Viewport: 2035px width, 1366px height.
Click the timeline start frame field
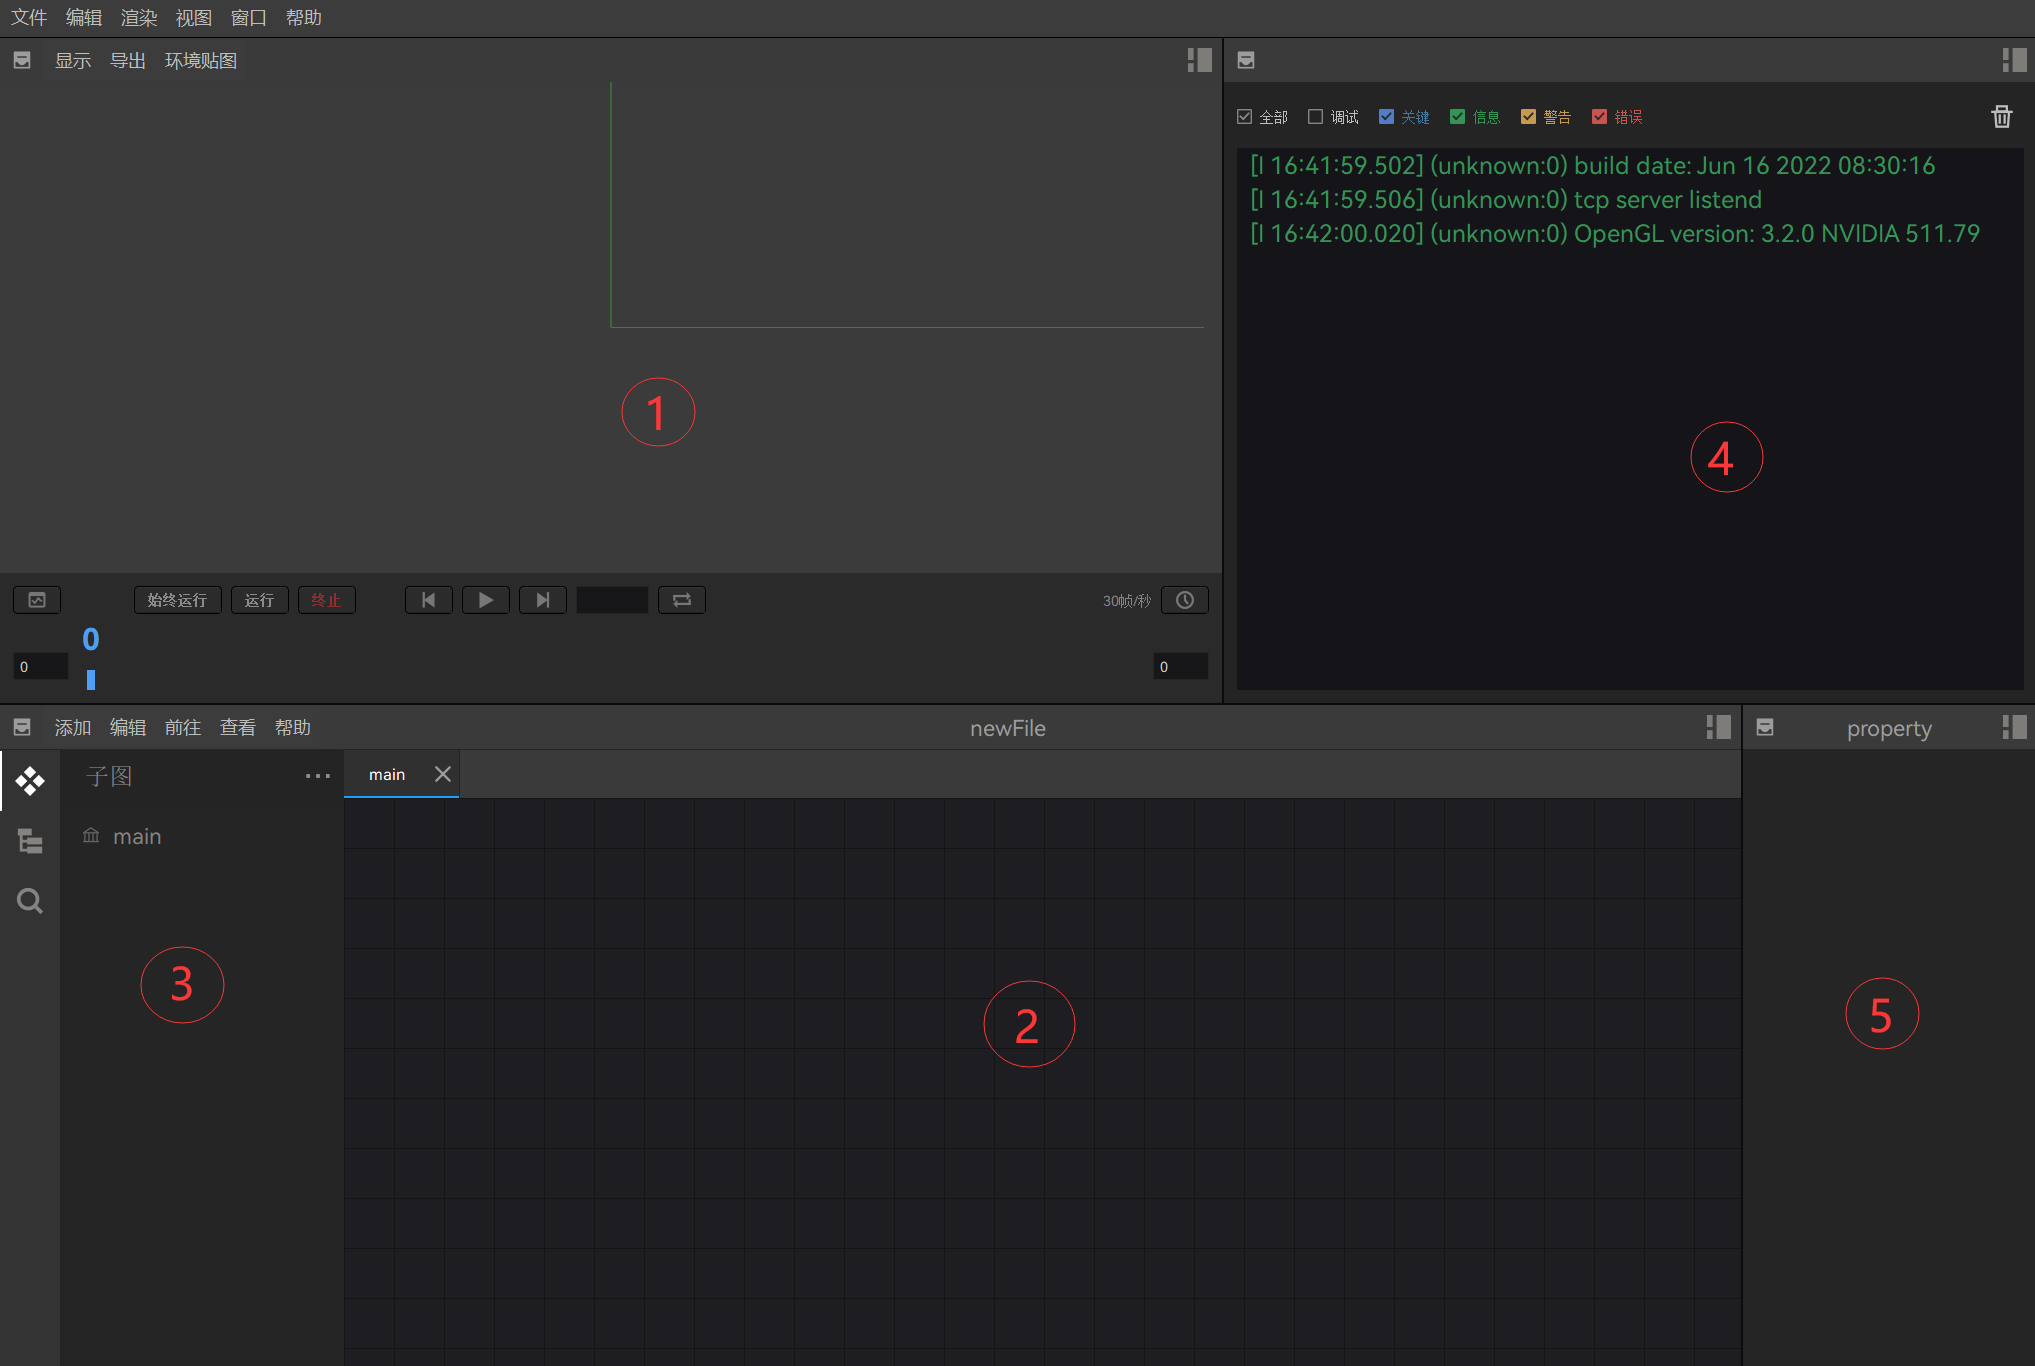point(40,666)
